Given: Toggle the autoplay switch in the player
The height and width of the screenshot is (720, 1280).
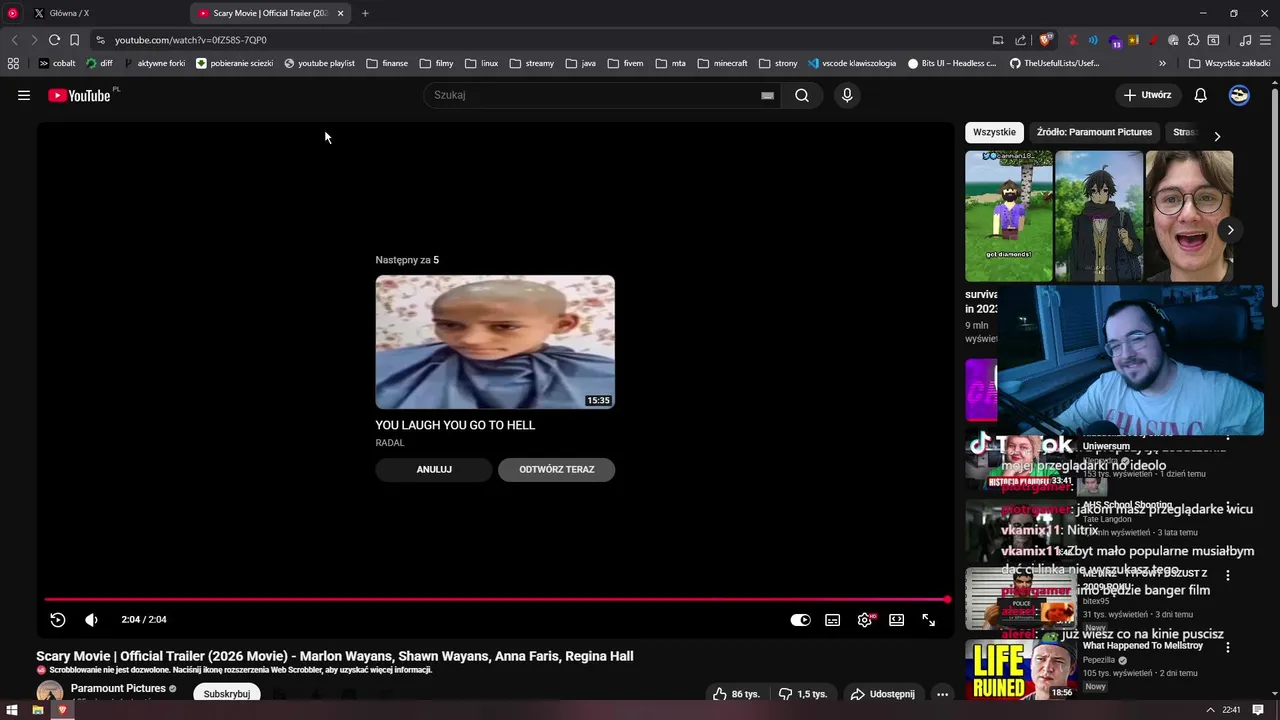Looking at the screenshot, I should tap(800, 620).
